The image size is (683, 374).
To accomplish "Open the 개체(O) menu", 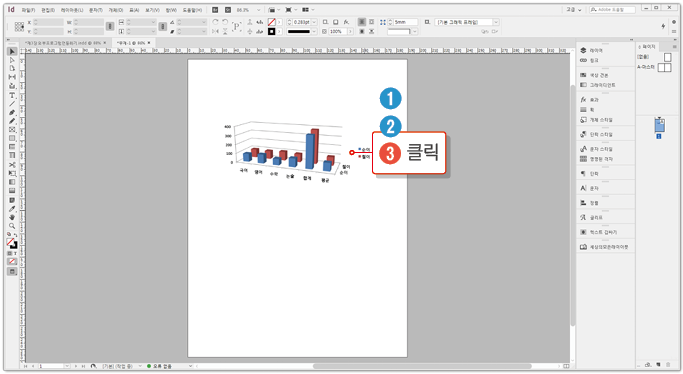I will 116,10.
